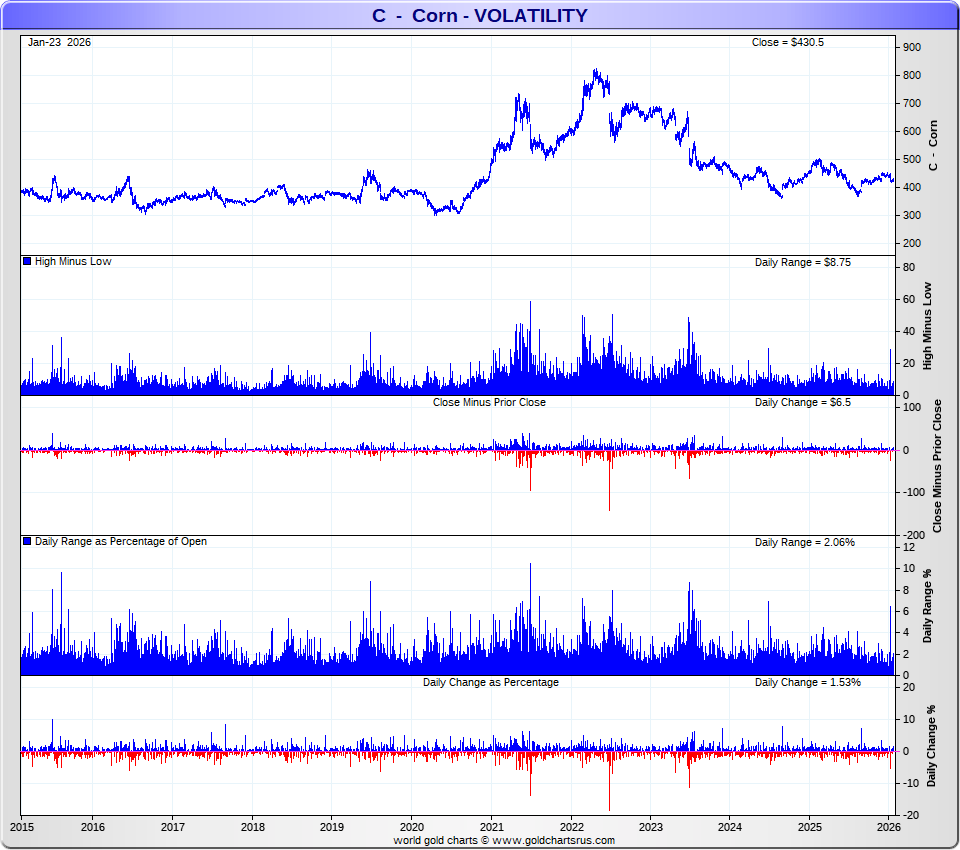The image size is (960, 850).
Task: Select the Jan-23 2026 date label
Action: [59, 42]
